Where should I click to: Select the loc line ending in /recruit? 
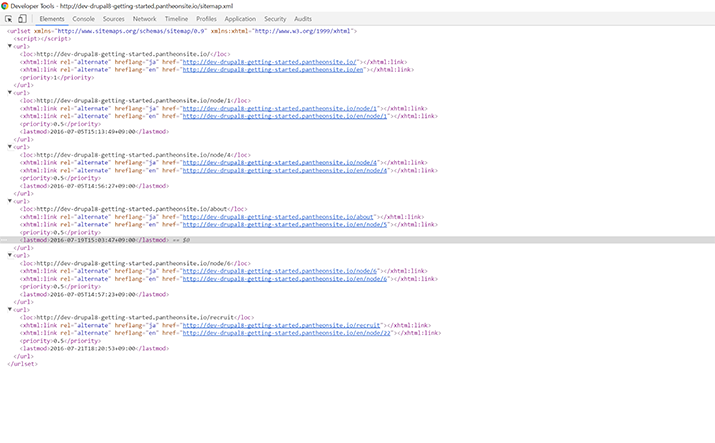coord(137,318)
